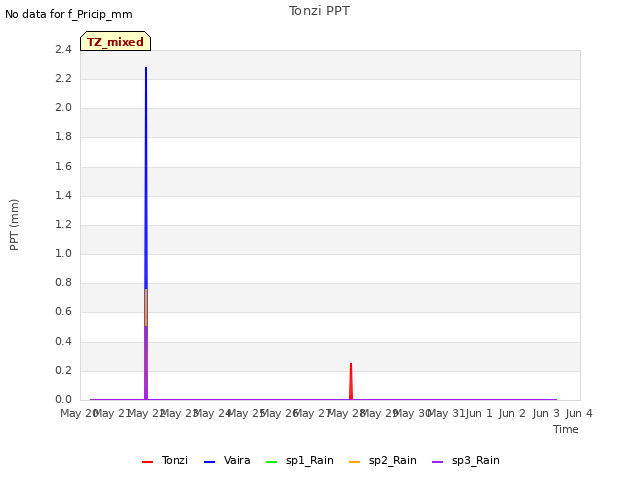Click the Jun 1 x-axis tick label
The width and height of the screenshot is (640, 480).
[479, 413]
